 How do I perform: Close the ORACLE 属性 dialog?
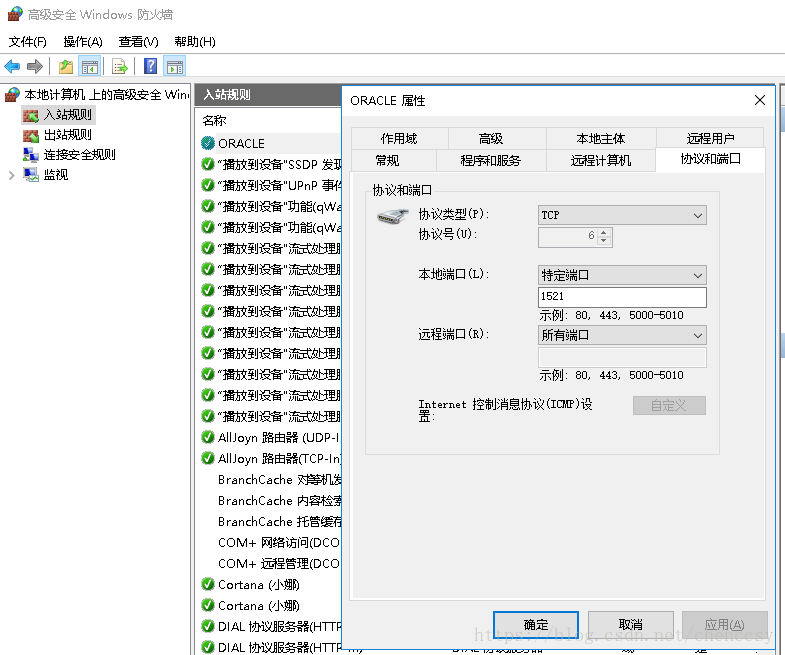(760, 100)
